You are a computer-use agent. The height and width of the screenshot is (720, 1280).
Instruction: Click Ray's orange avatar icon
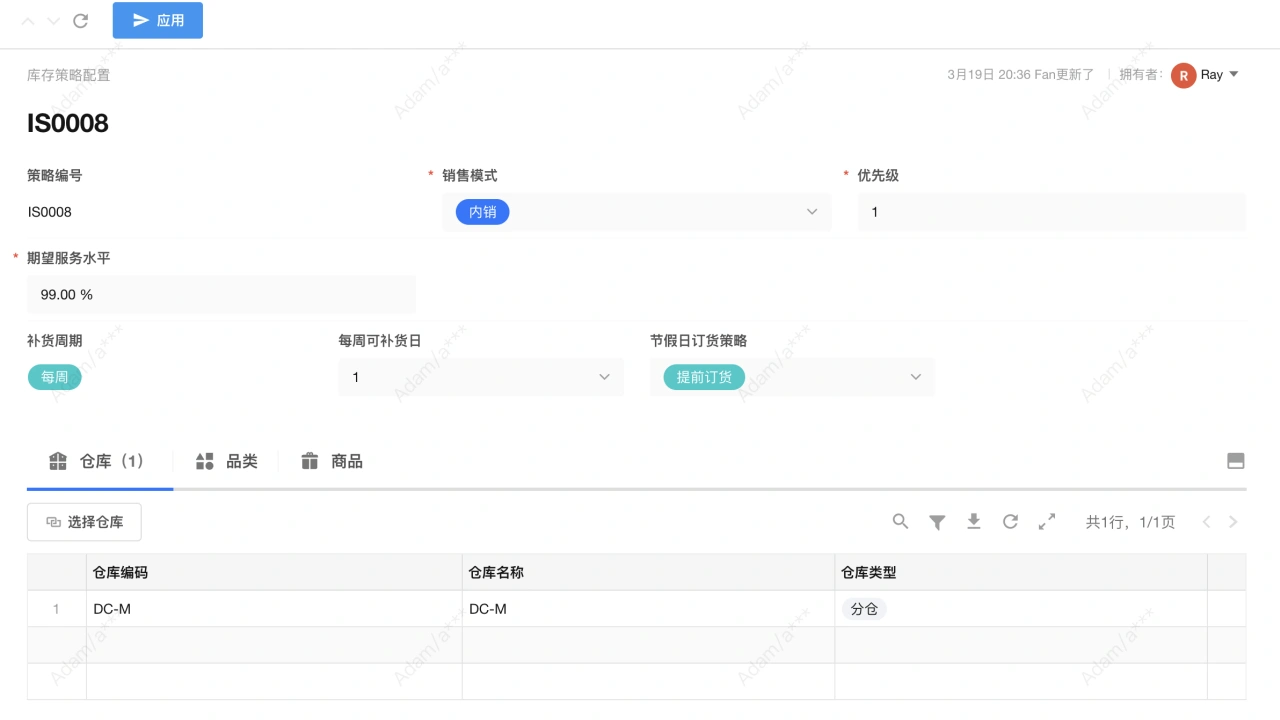1184,74
